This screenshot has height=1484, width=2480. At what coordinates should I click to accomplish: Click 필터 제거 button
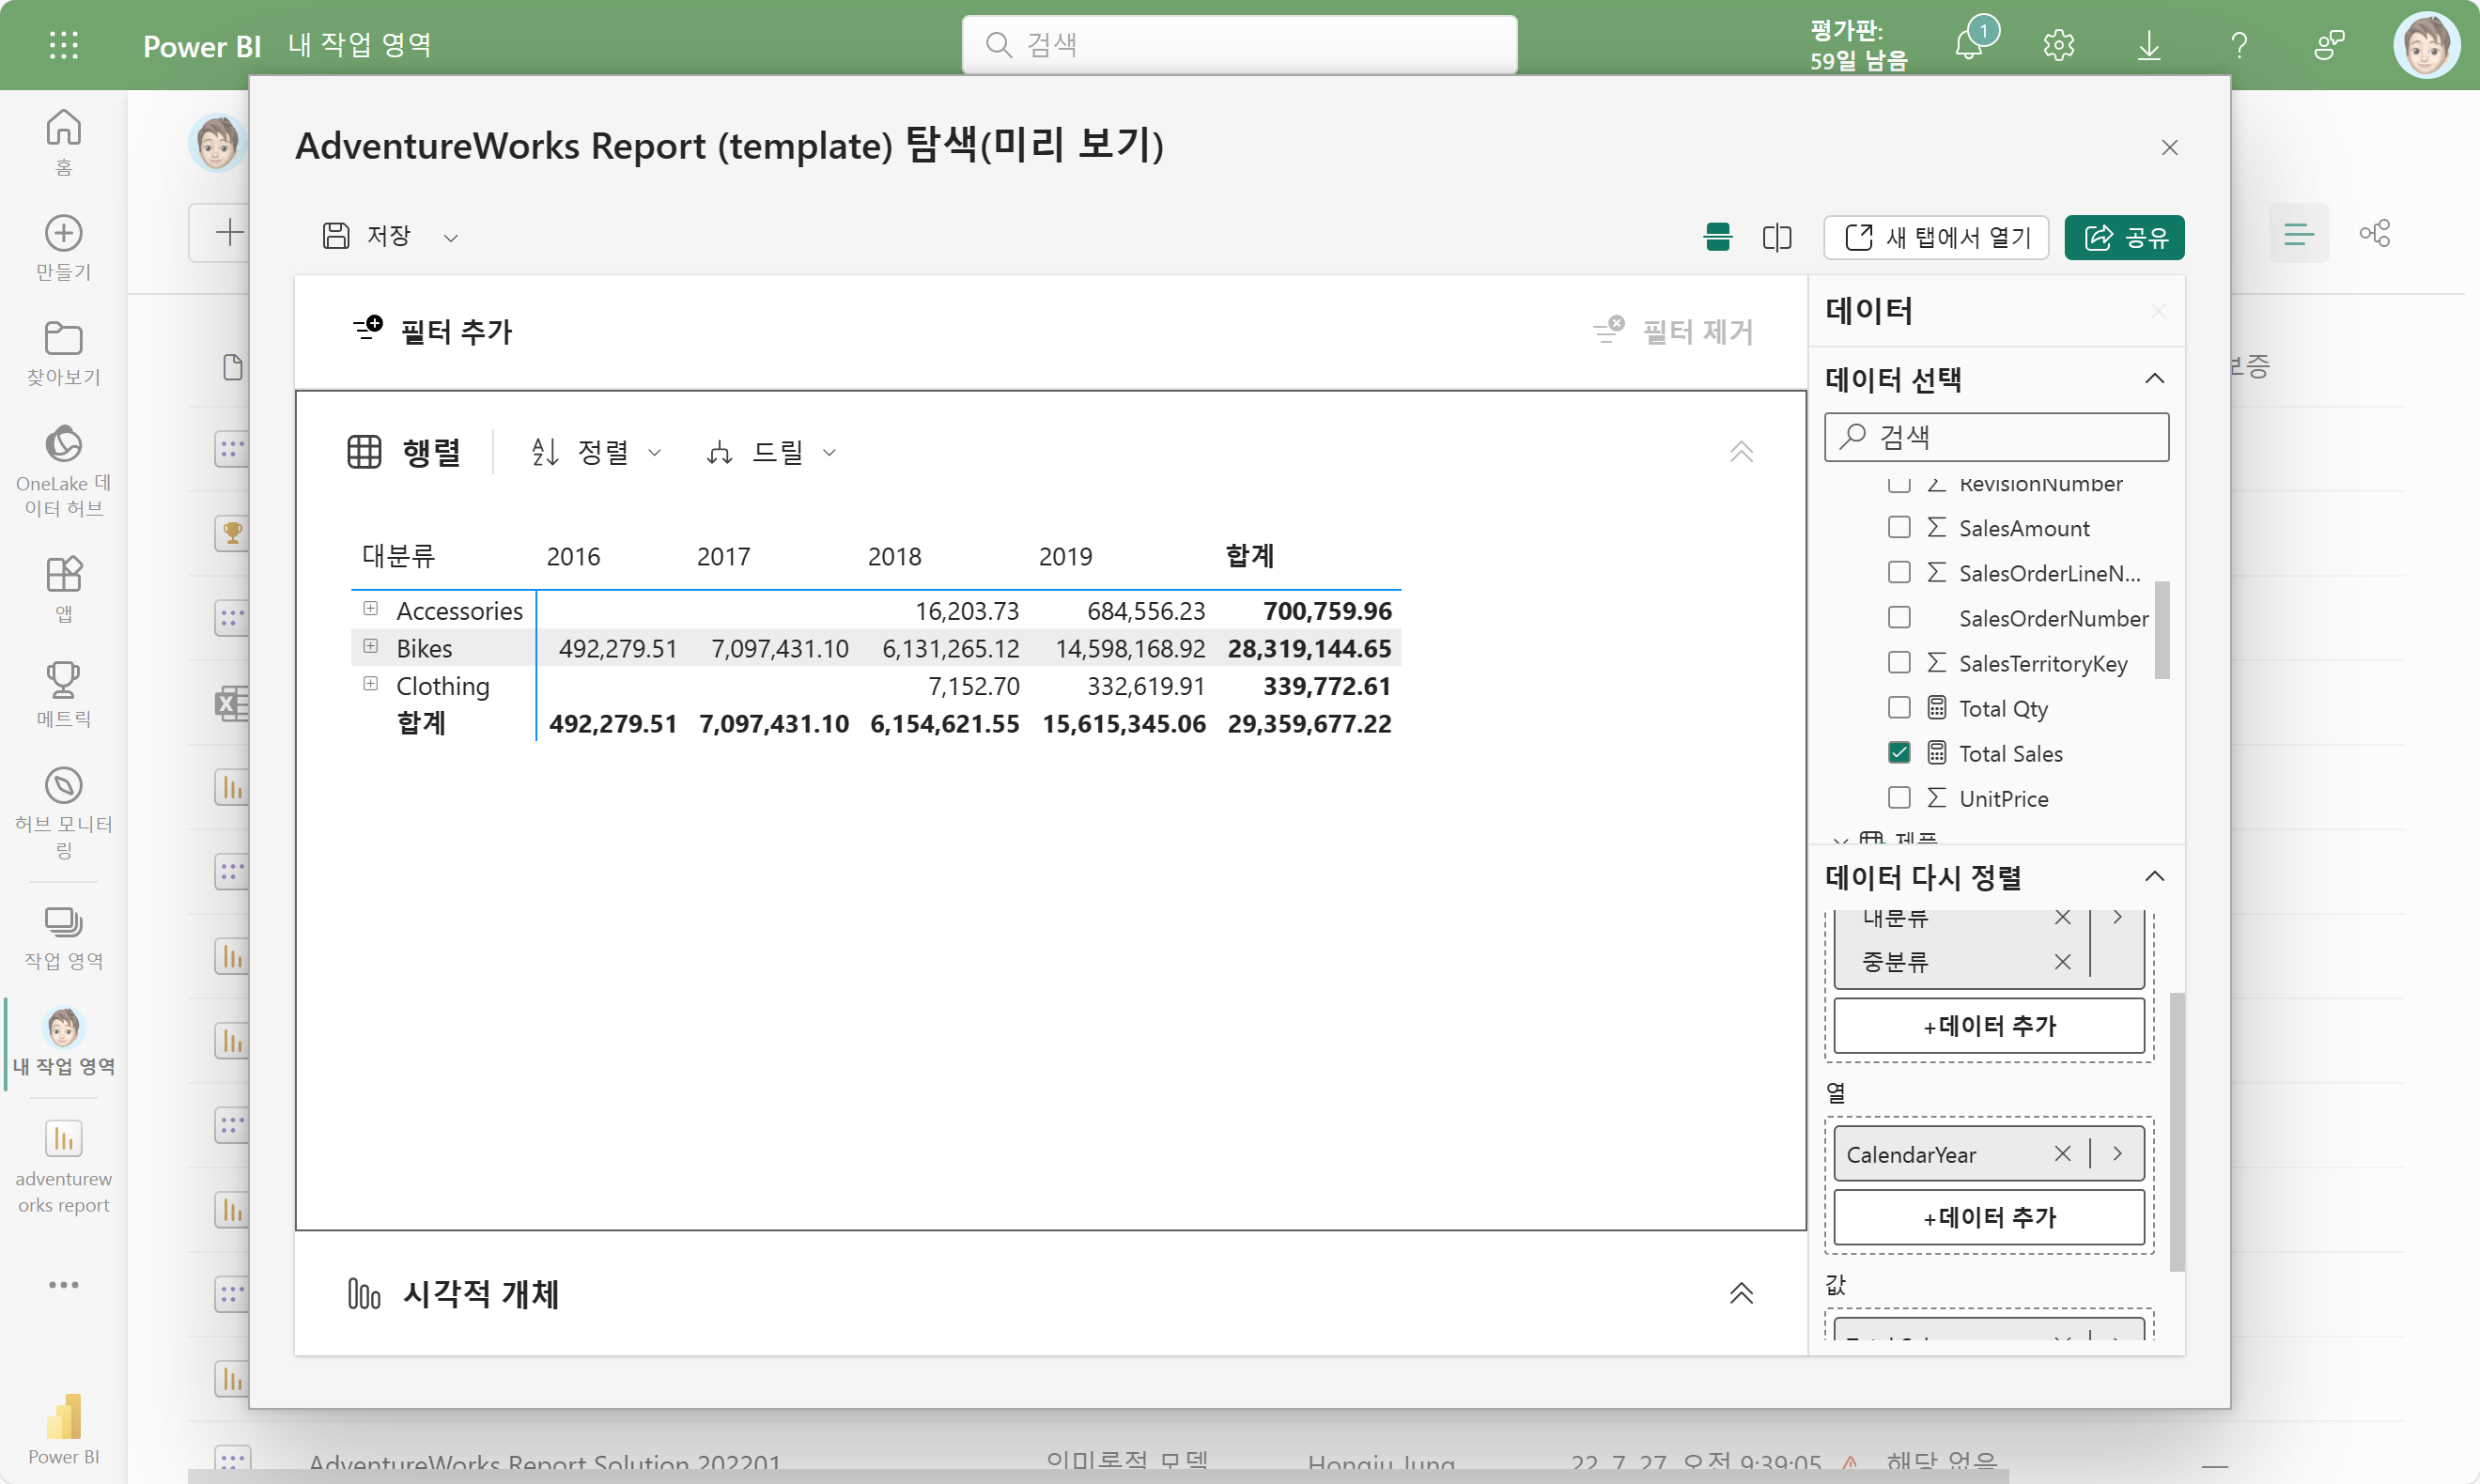tap(1674, 331)
